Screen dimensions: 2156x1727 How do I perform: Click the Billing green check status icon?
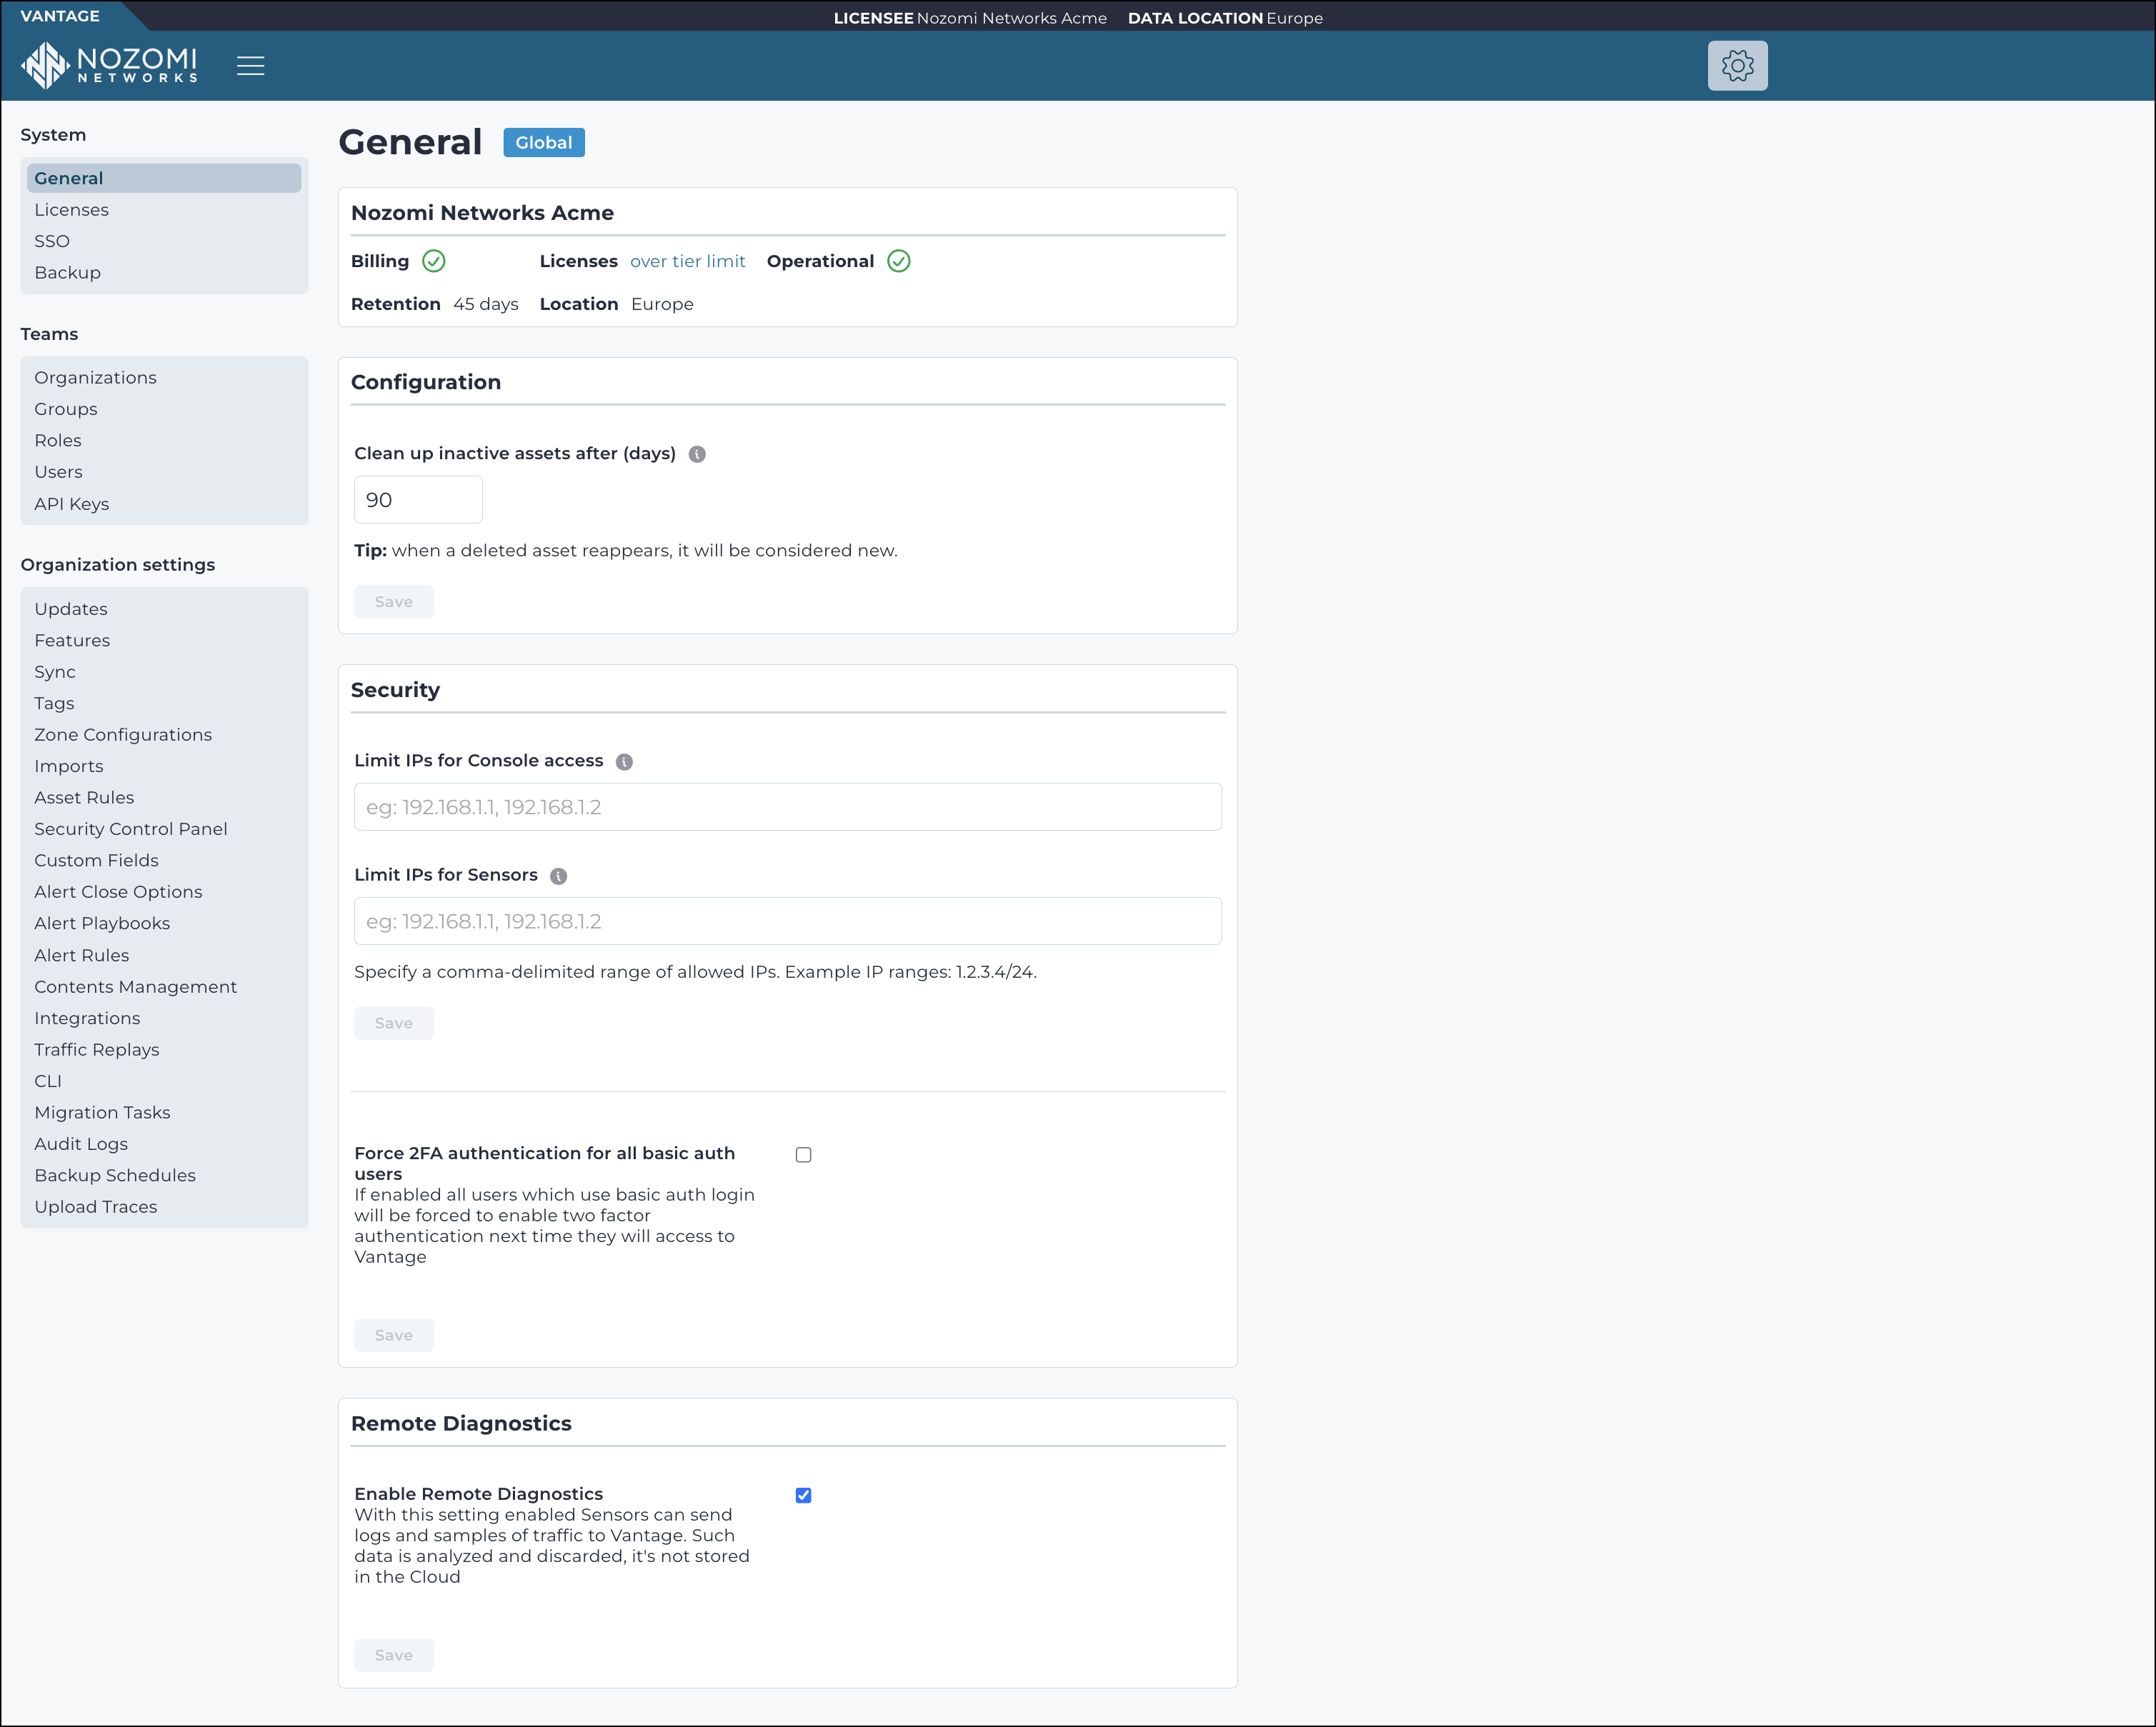pos(433,261)
